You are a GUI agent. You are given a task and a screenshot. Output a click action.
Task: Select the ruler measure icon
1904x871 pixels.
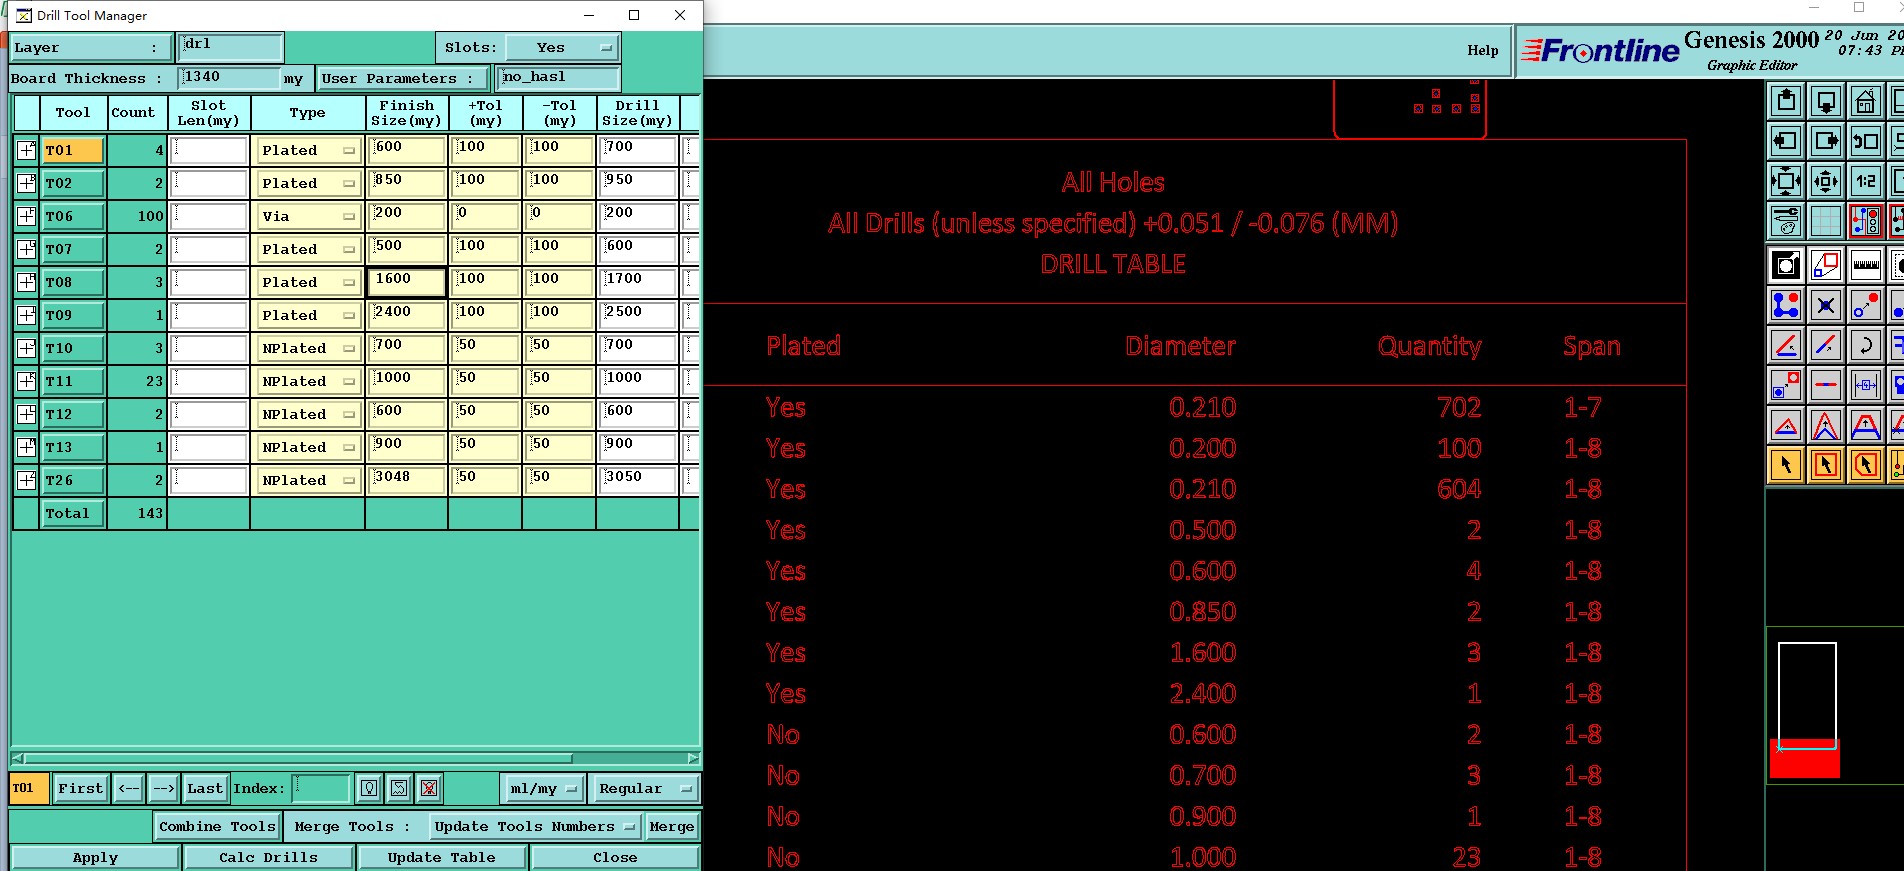[x=1866, y=265]
